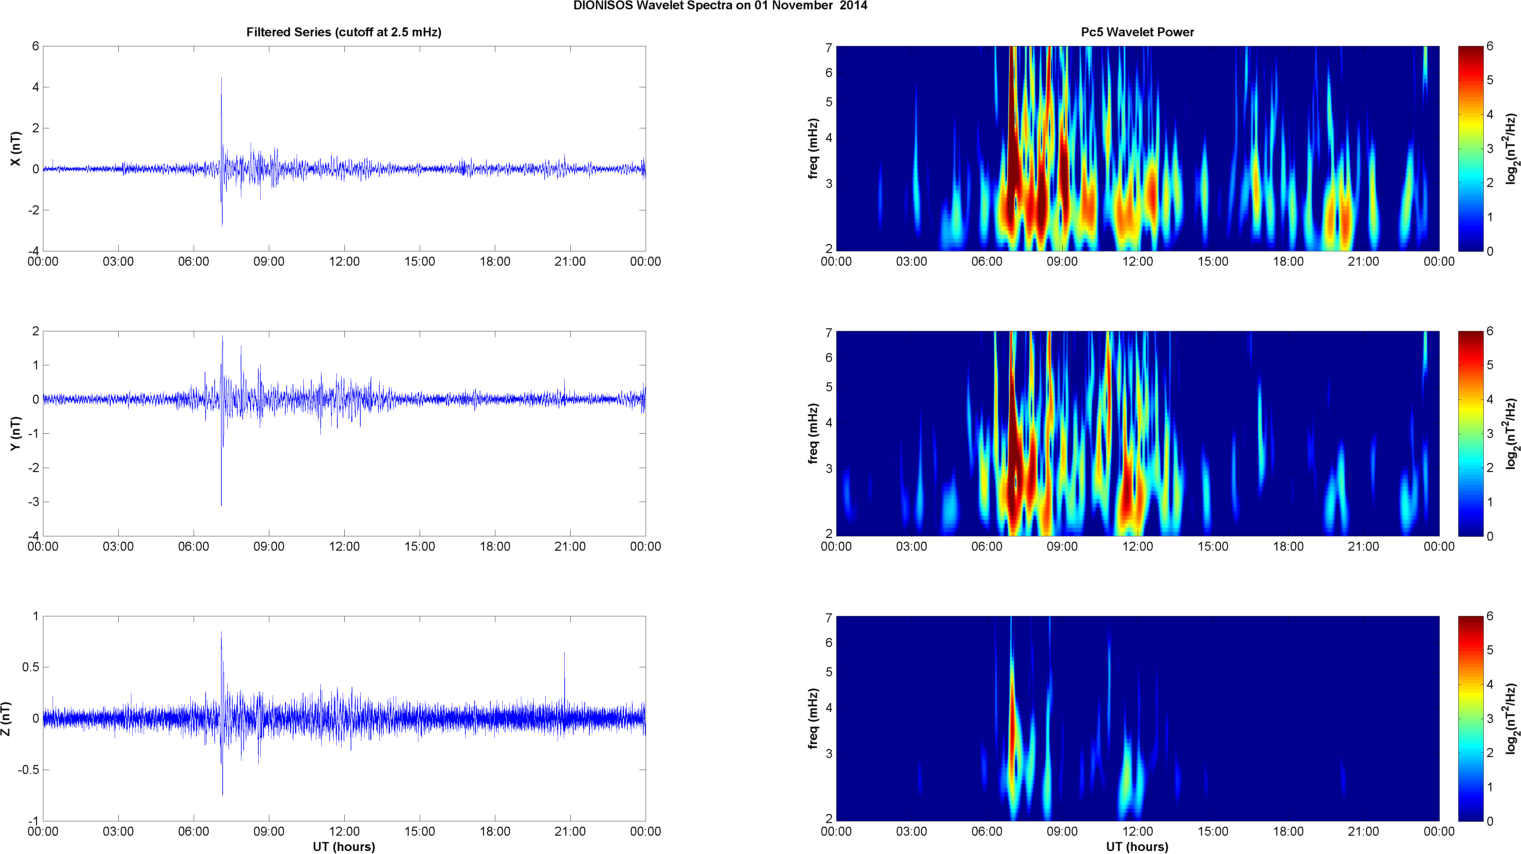Click the "21:00" tick under the bottom wavelet plot
This screenshot has width=1521, height=854.
(1364, 831)
